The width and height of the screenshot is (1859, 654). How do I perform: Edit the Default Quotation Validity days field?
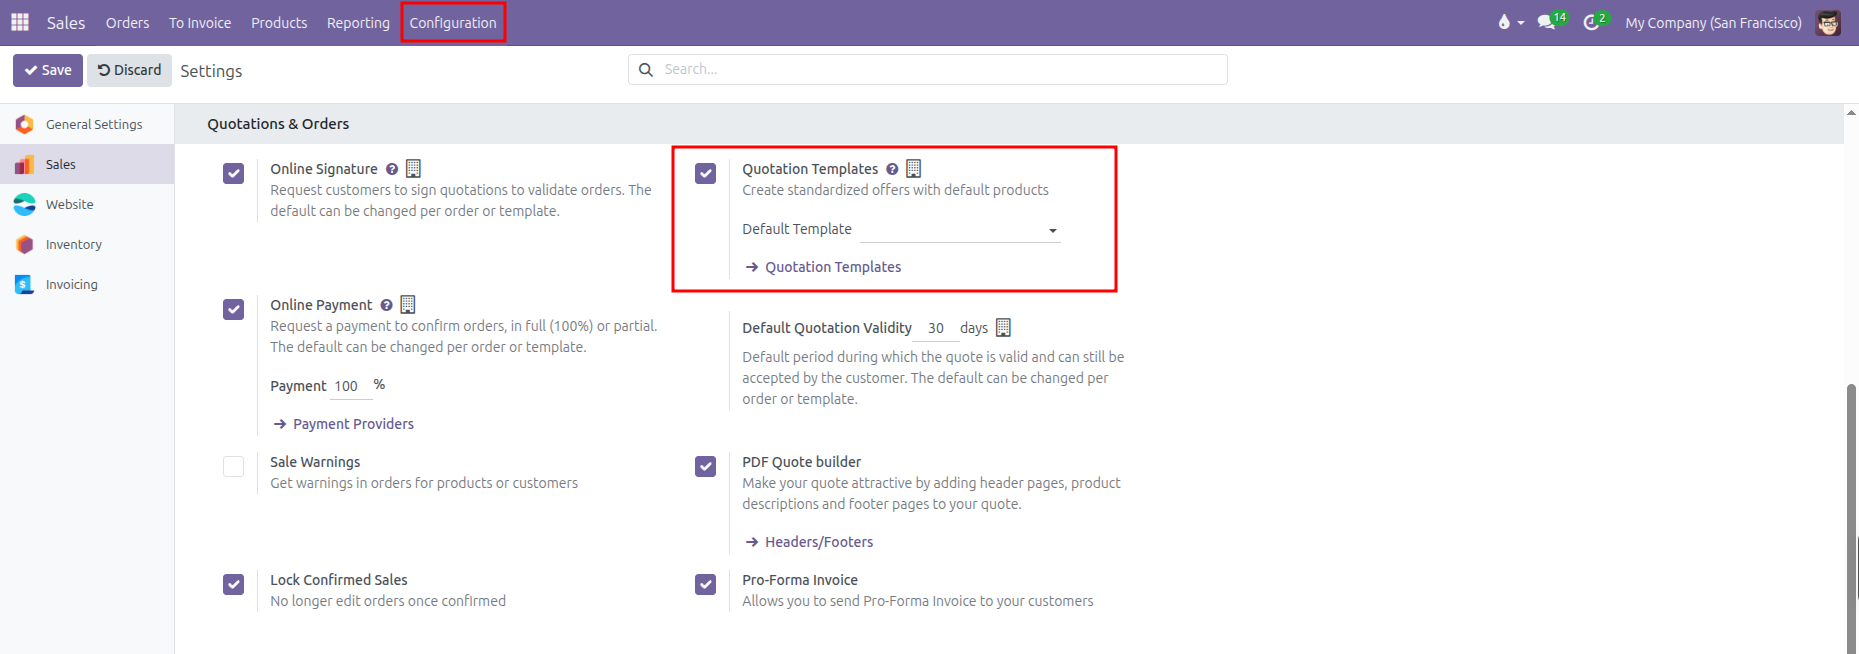click(937, 328)
